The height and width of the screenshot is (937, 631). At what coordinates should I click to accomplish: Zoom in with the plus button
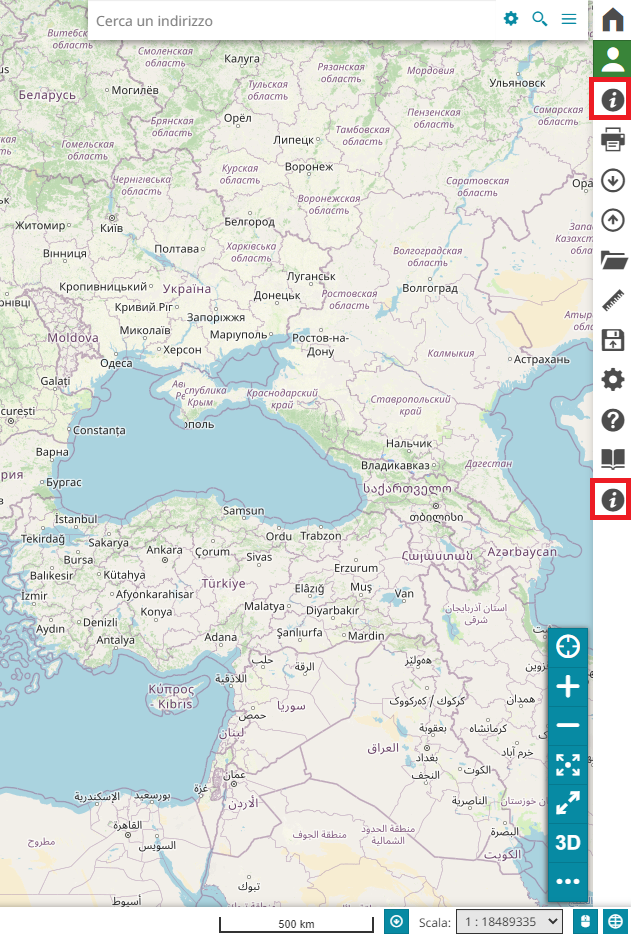click(568, 687)
